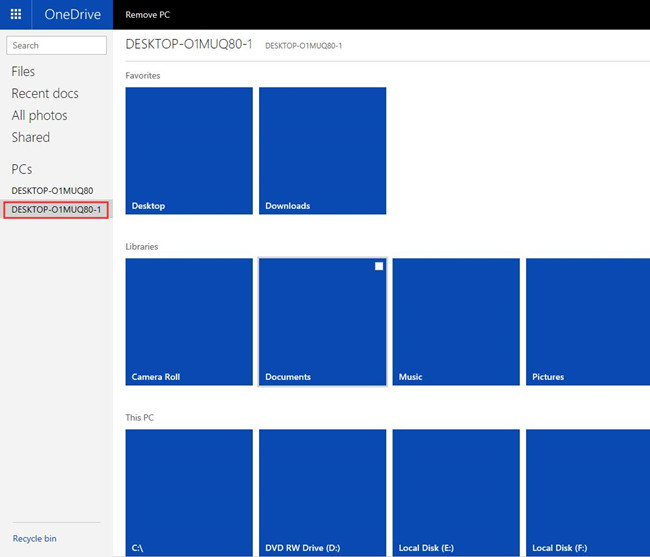650x557 pixels.
Task: Click the small DESKTOP-O1MUQ80-1 breadcrumb text
Action: tap(303, 46)
